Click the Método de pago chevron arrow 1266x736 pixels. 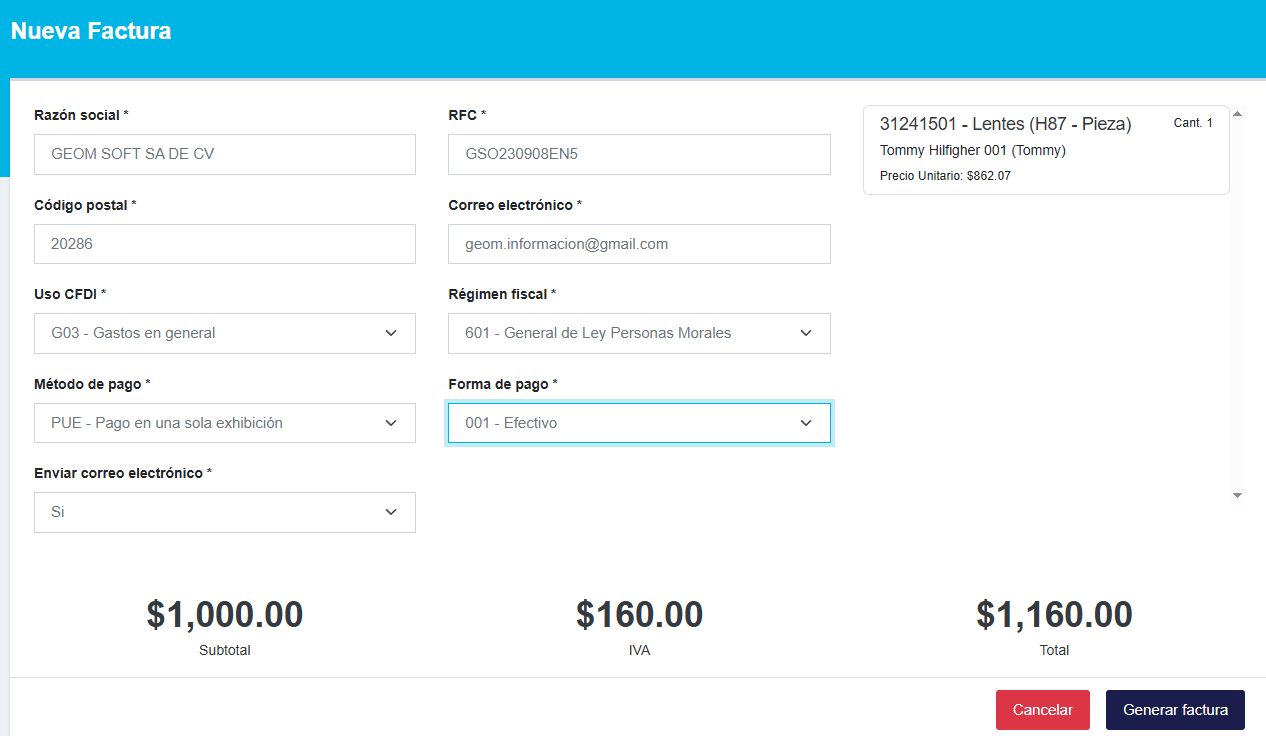[391, 423]
